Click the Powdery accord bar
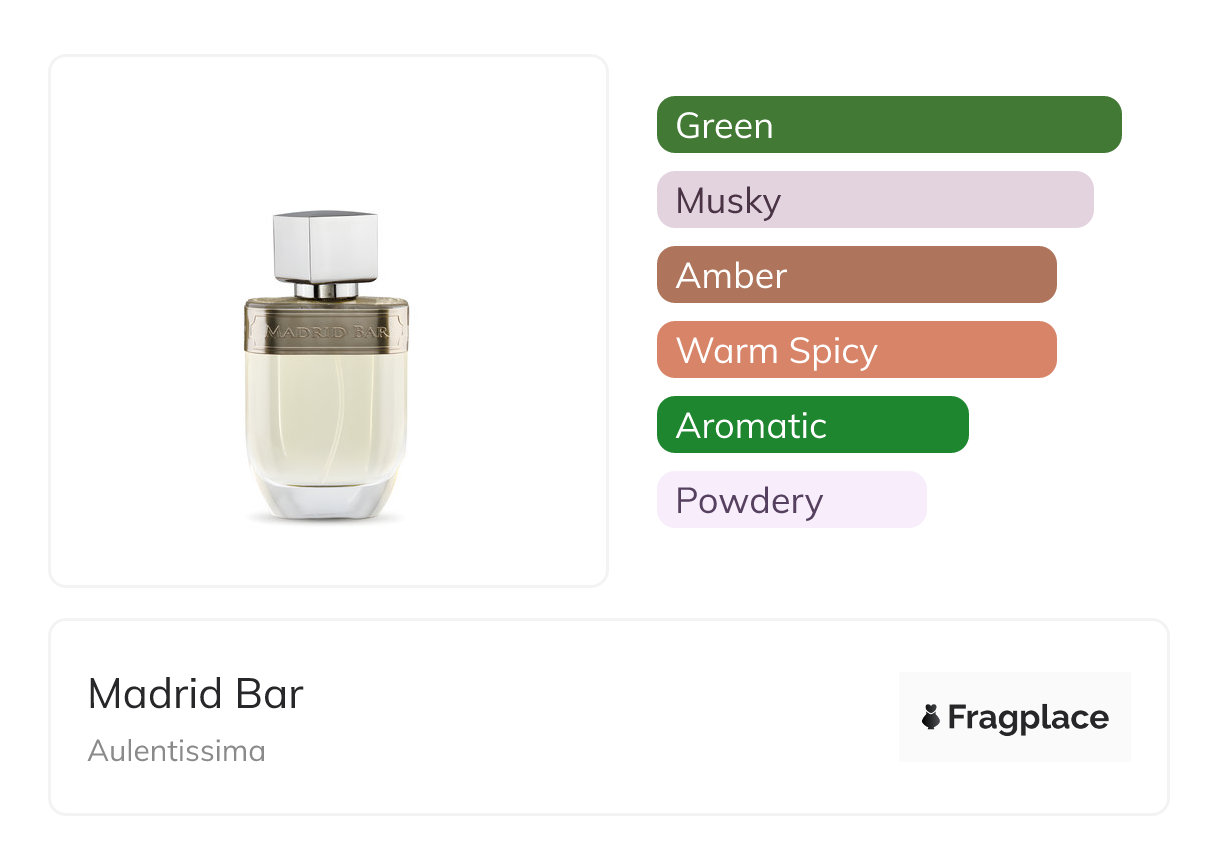This screenshot has height=864, width=1218. pos(791,500)
